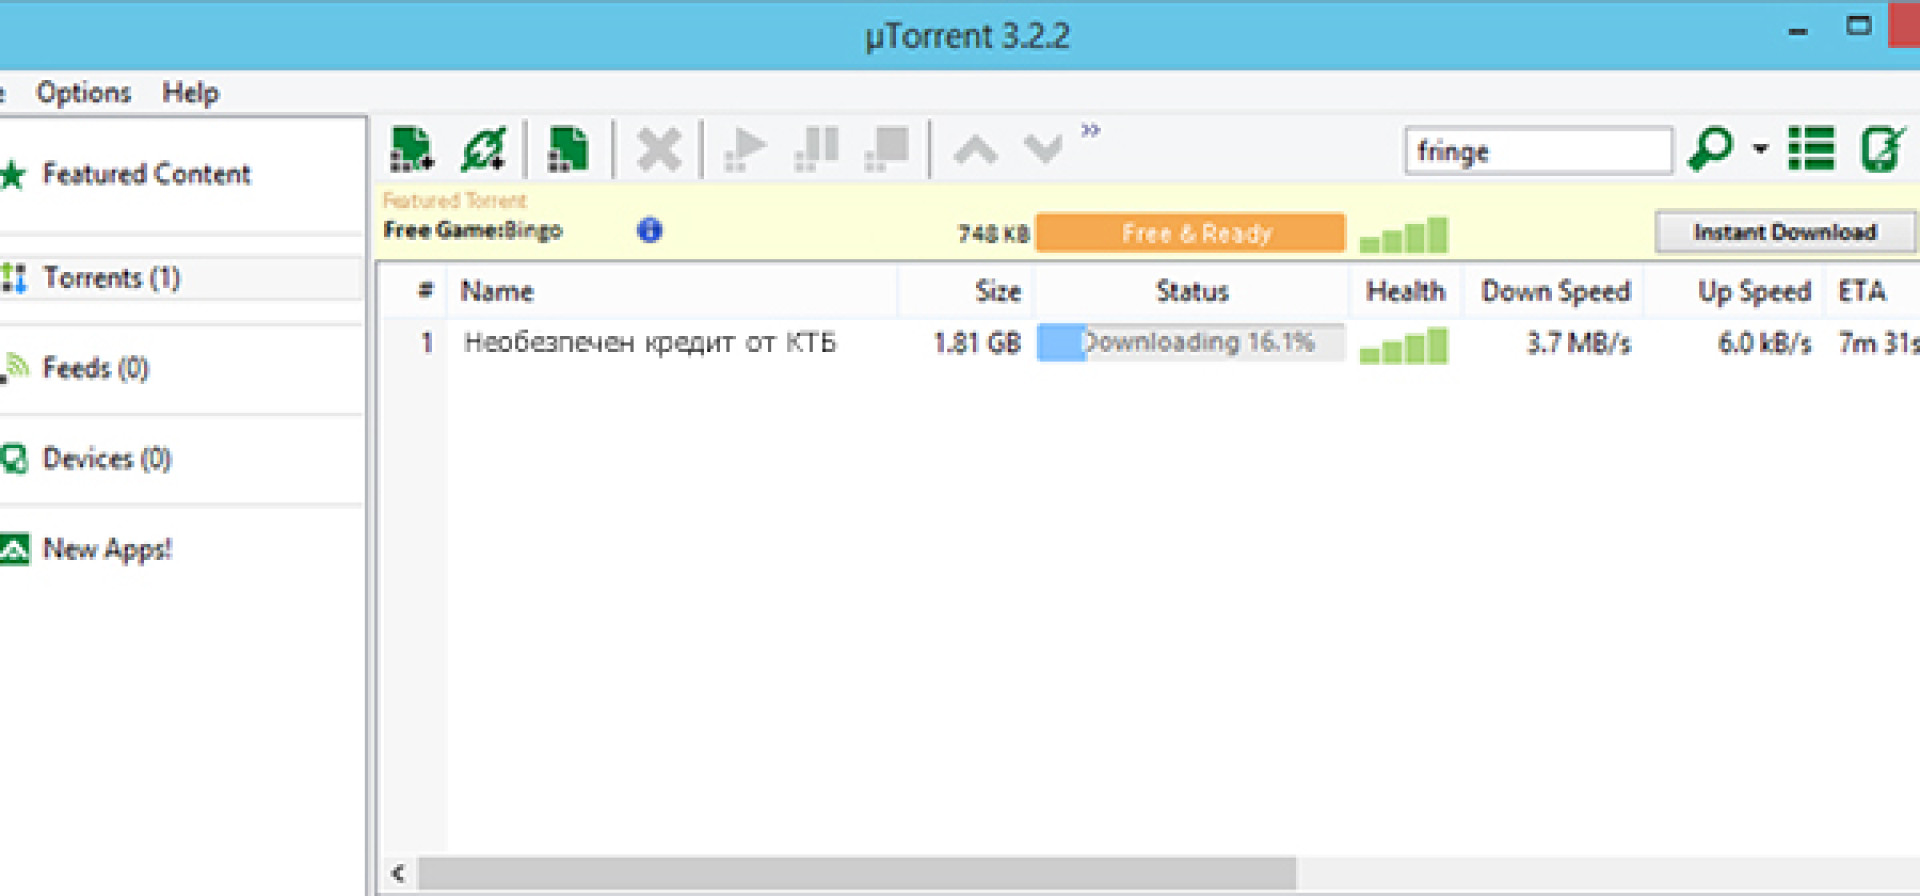The image size is (1920, 896).
Task: Click the search field containing fringe
Action: click(1537, 152)
